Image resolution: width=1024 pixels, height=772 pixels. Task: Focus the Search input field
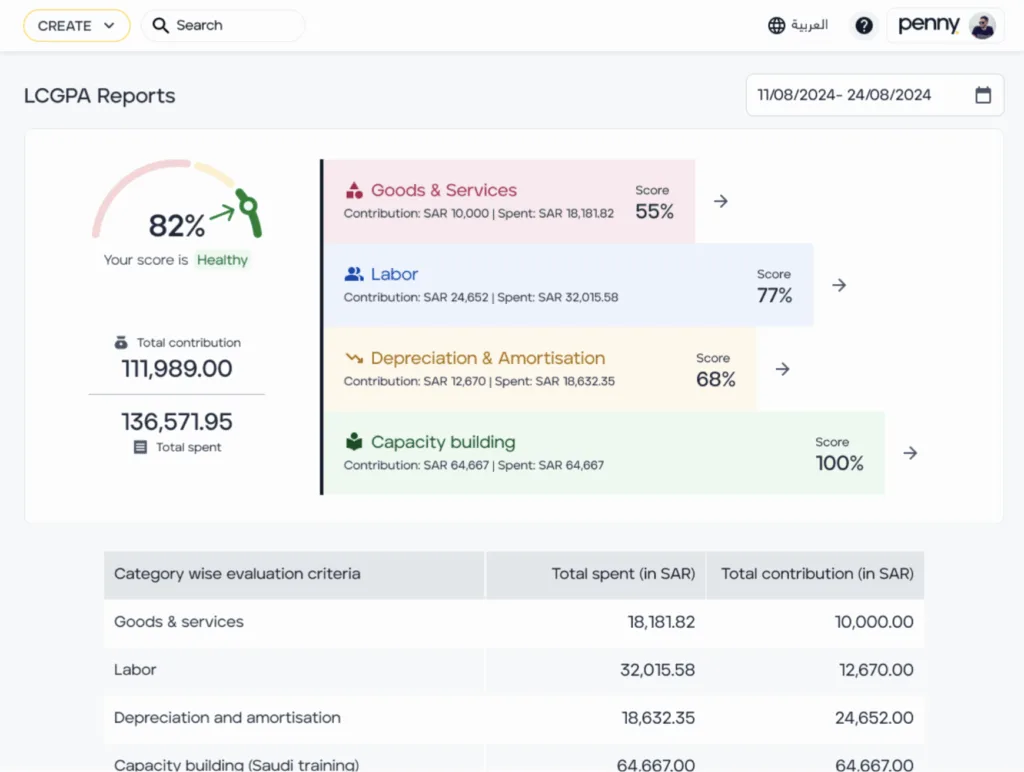click(x=223, y=25)
